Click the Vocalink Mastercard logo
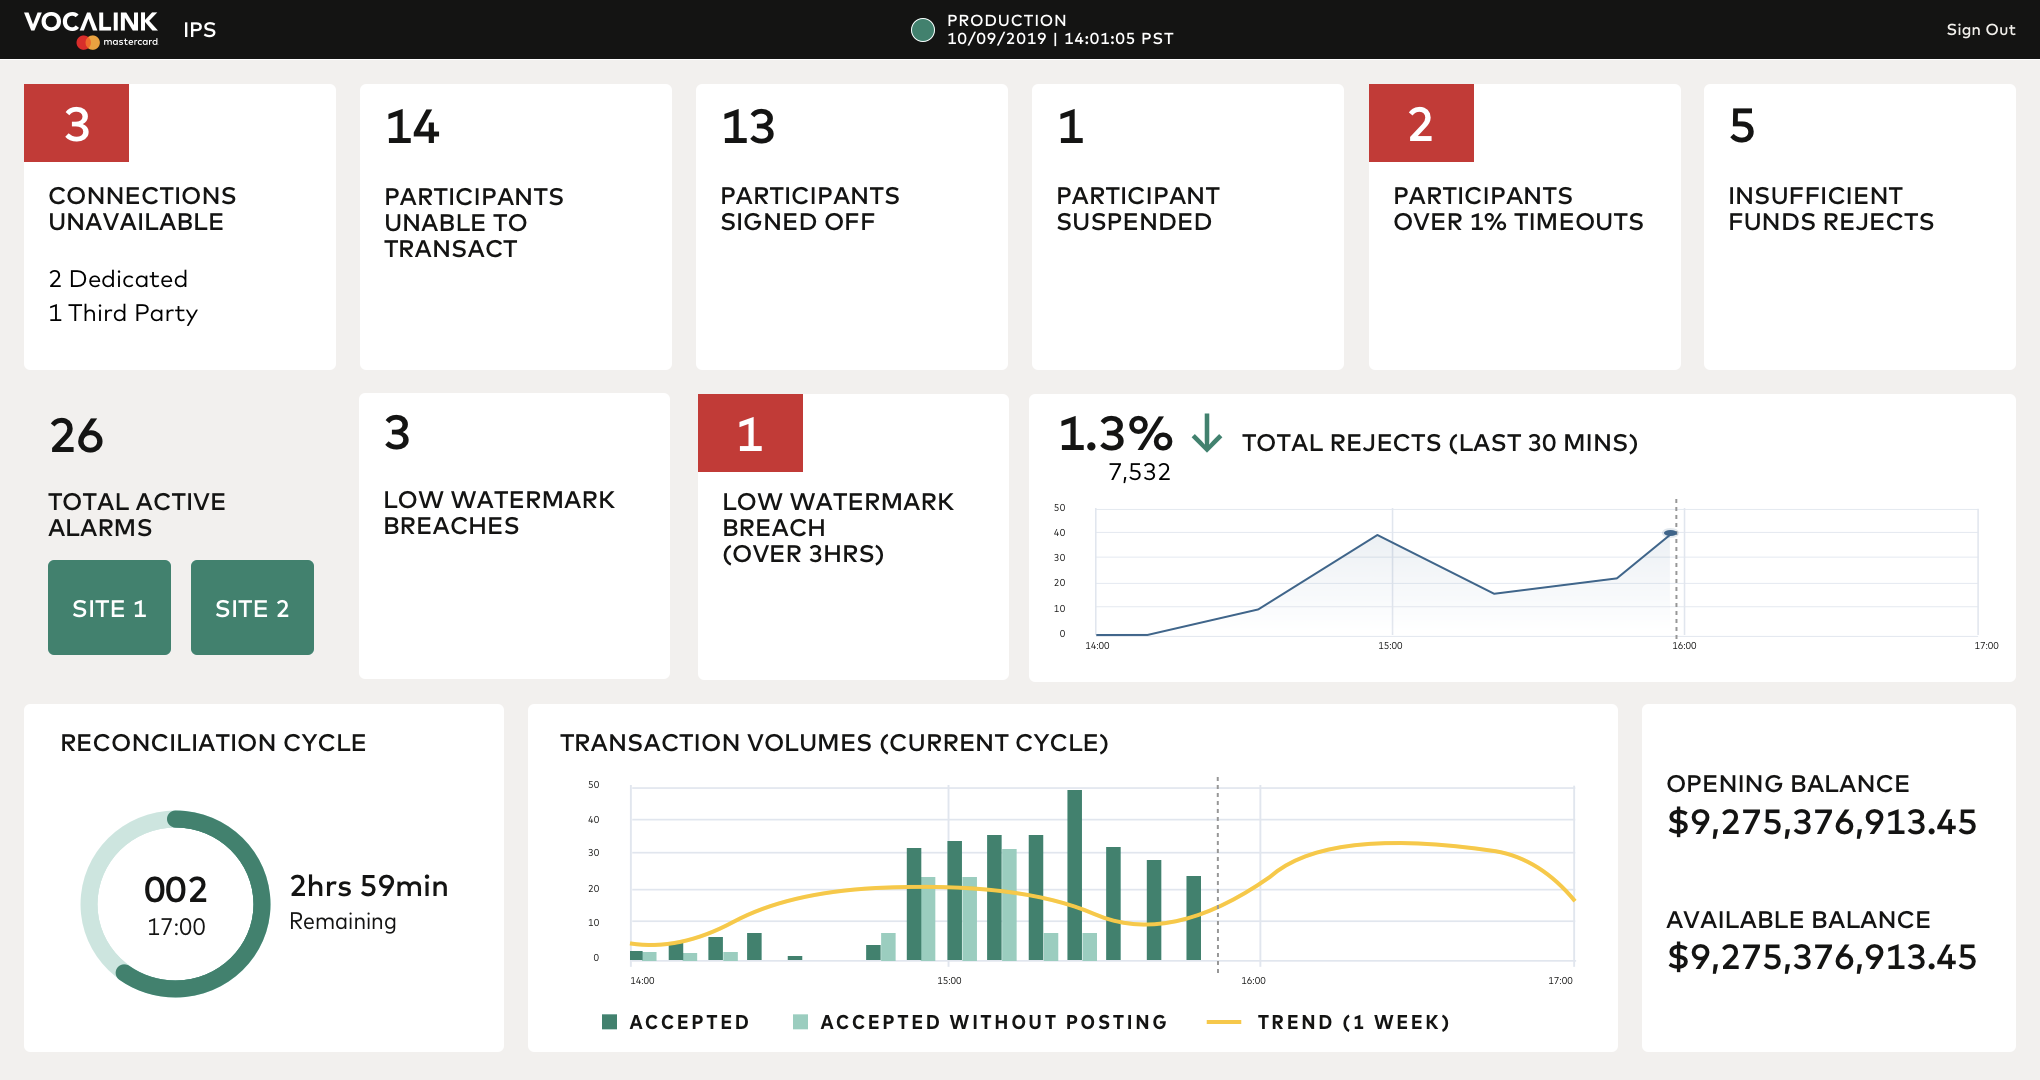The height and width of the screenshot is (1080, 2040). click(x=91, y=29)
